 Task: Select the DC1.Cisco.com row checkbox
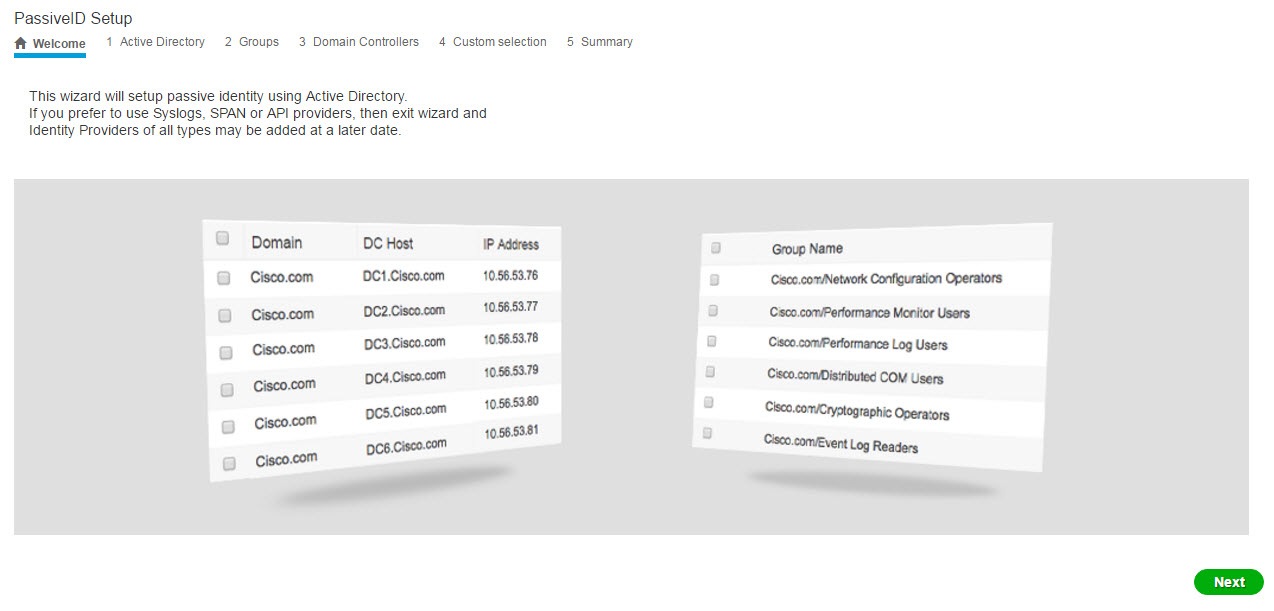223,278
